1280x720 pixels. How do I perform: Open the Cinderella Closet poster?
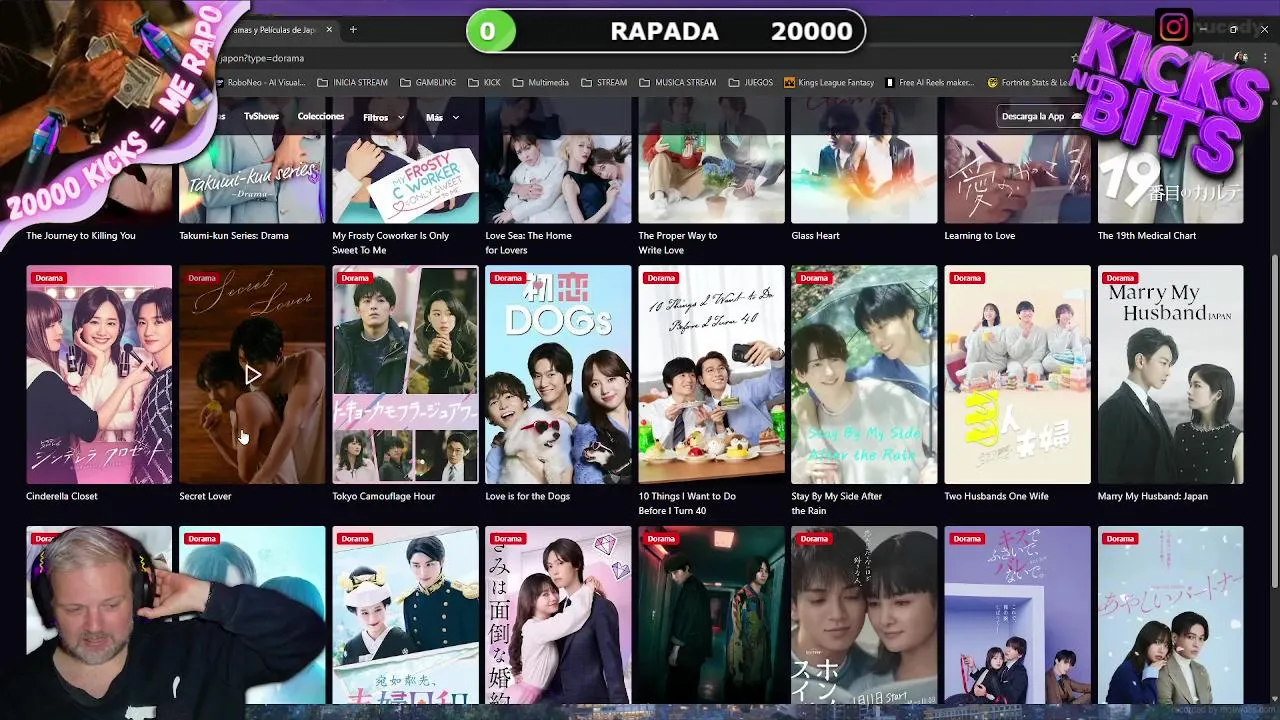99,374
